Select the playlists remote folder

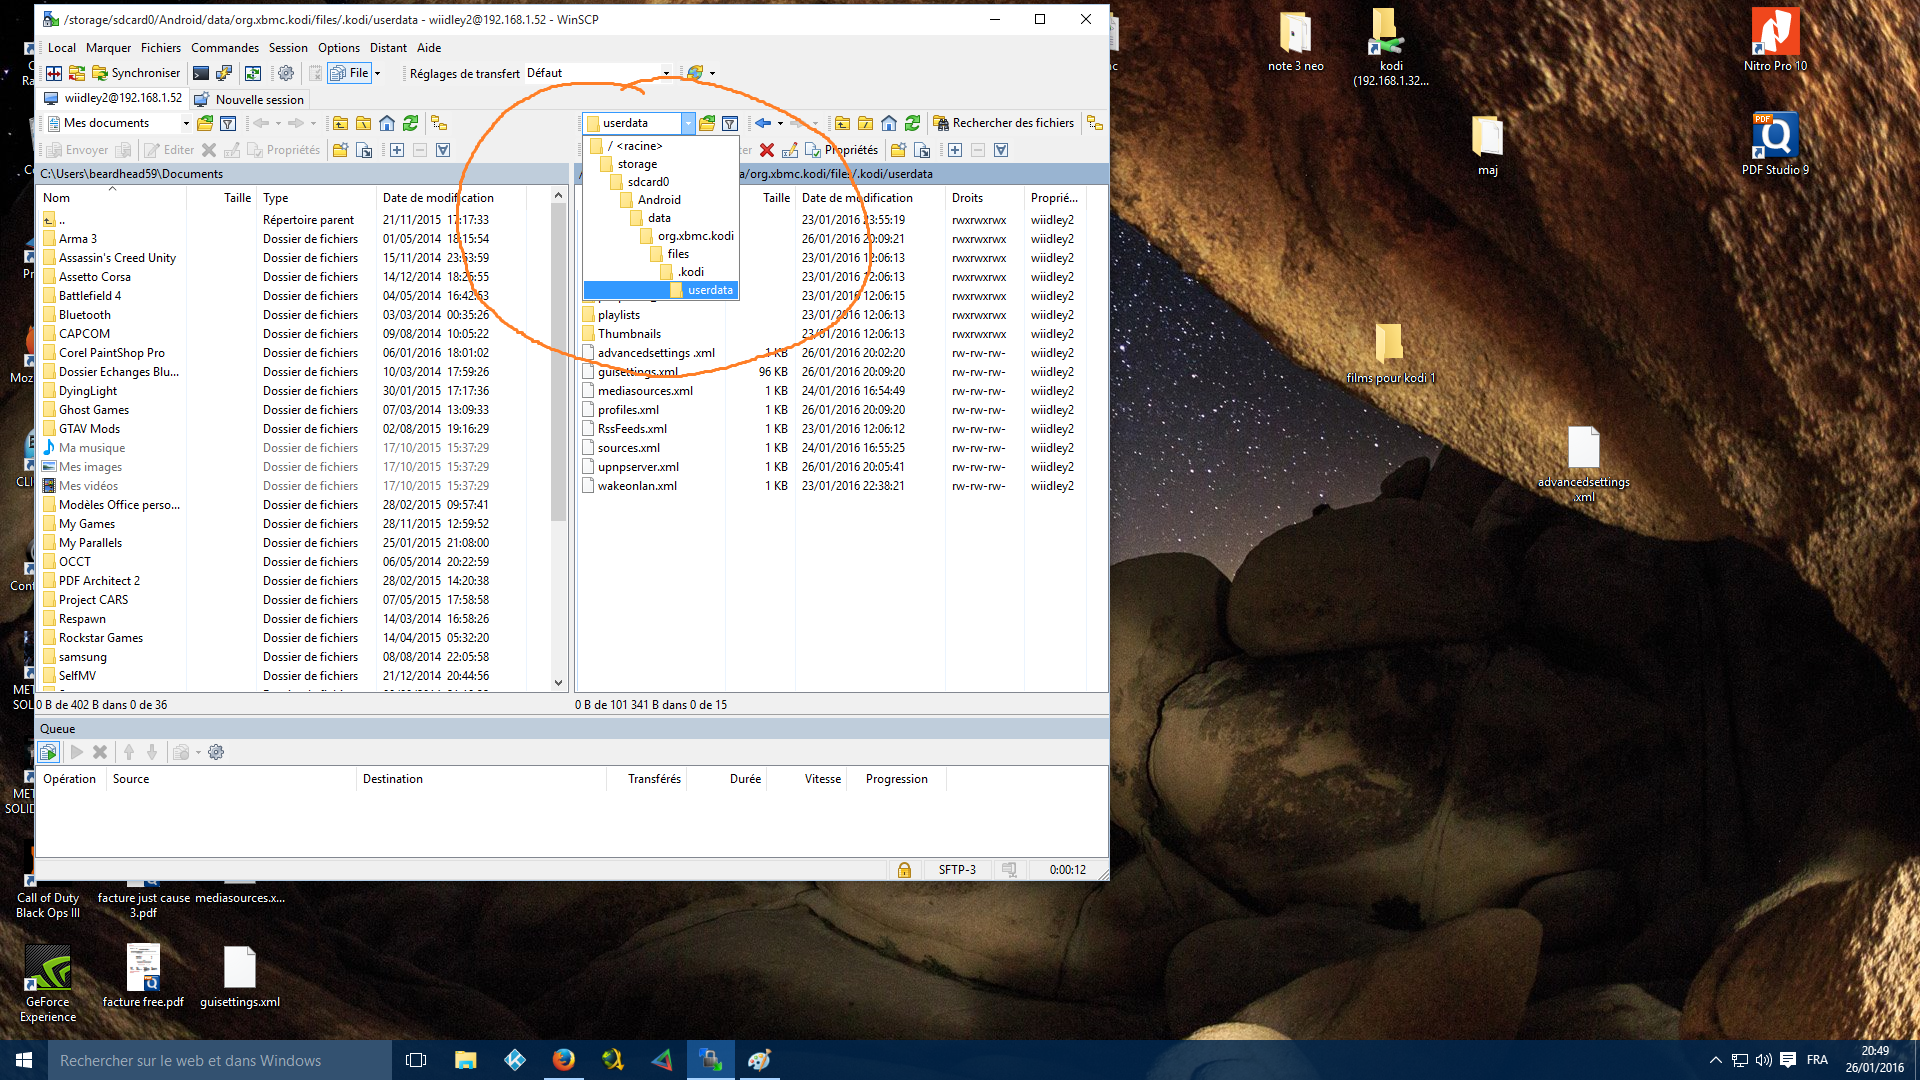coord(619,315)
